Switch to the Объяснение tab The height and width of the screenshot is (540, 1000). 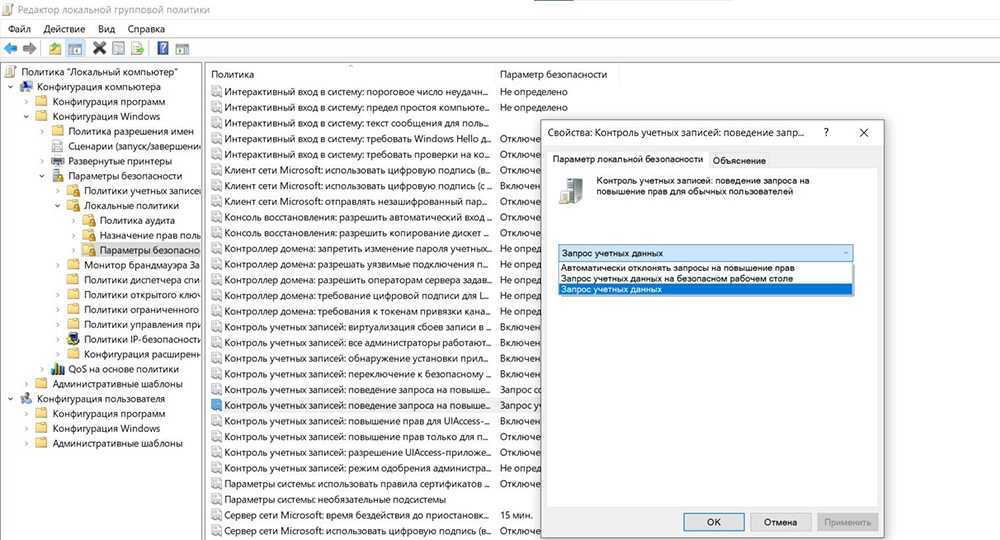click(739, 160)
